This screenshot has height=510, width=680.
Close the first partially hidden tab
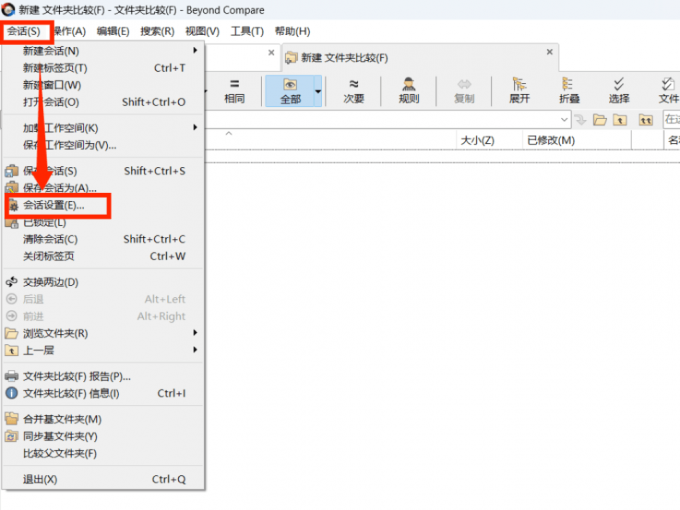pyautogui.click(x=271, y=52)
